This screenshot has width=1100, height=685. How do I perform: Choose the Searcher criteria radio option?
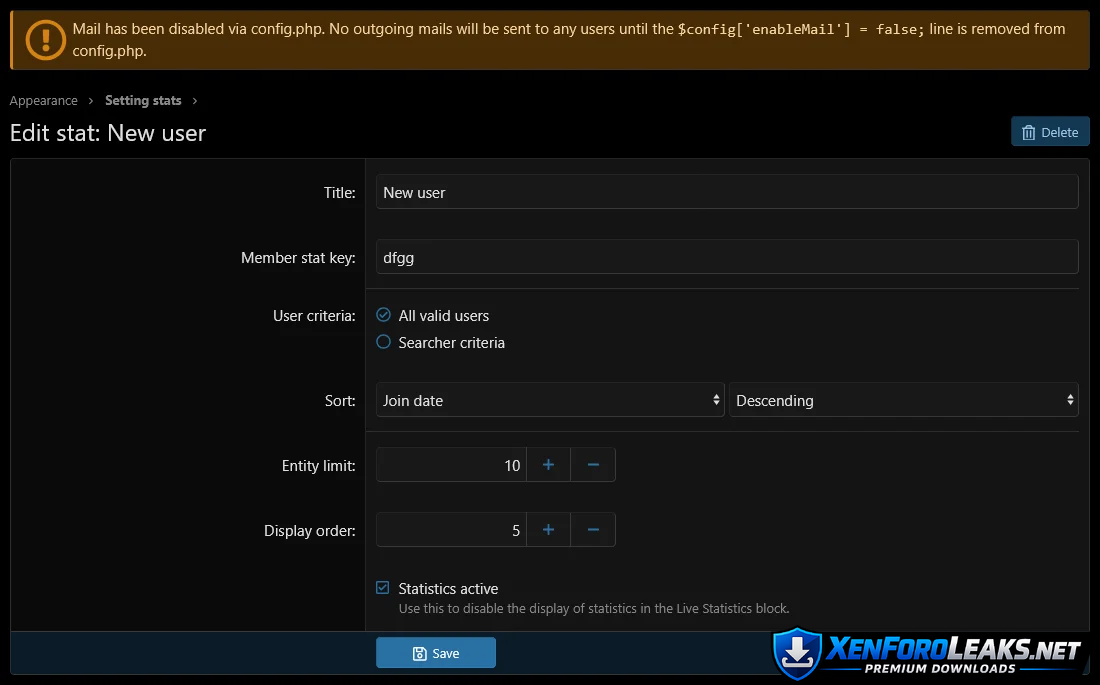coord(383,342)
